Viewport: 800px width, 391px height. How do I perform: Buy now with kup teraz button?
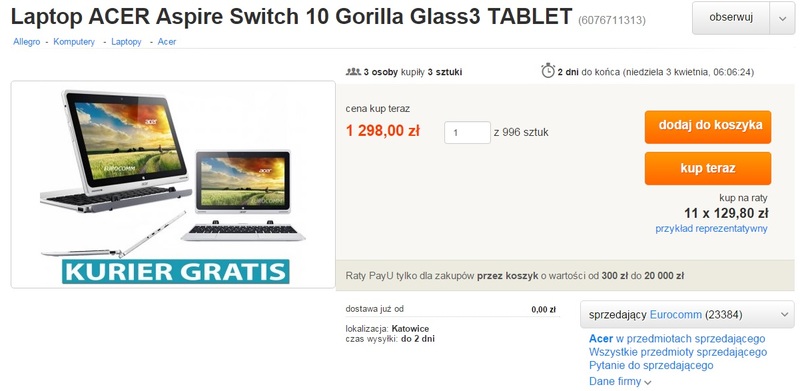coord(708,168)
